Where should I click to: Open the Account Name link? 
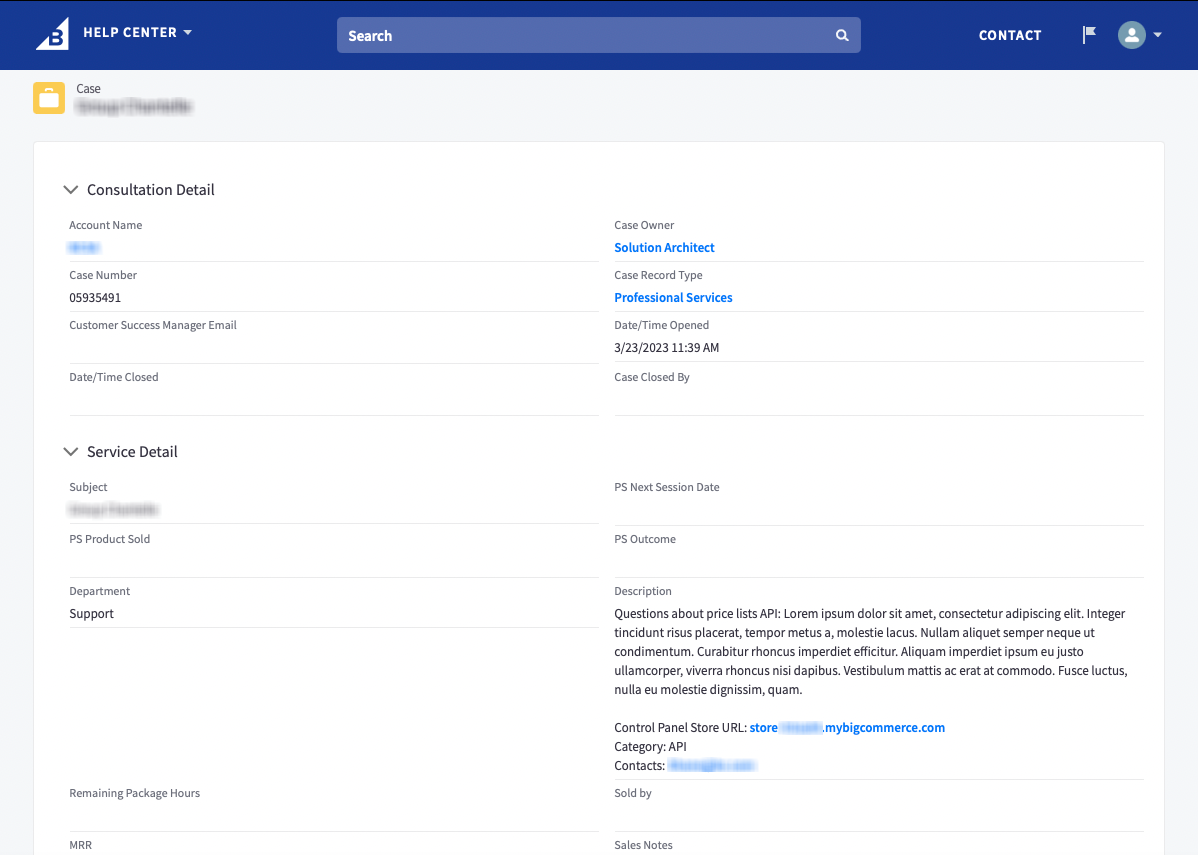pos(83,247)
